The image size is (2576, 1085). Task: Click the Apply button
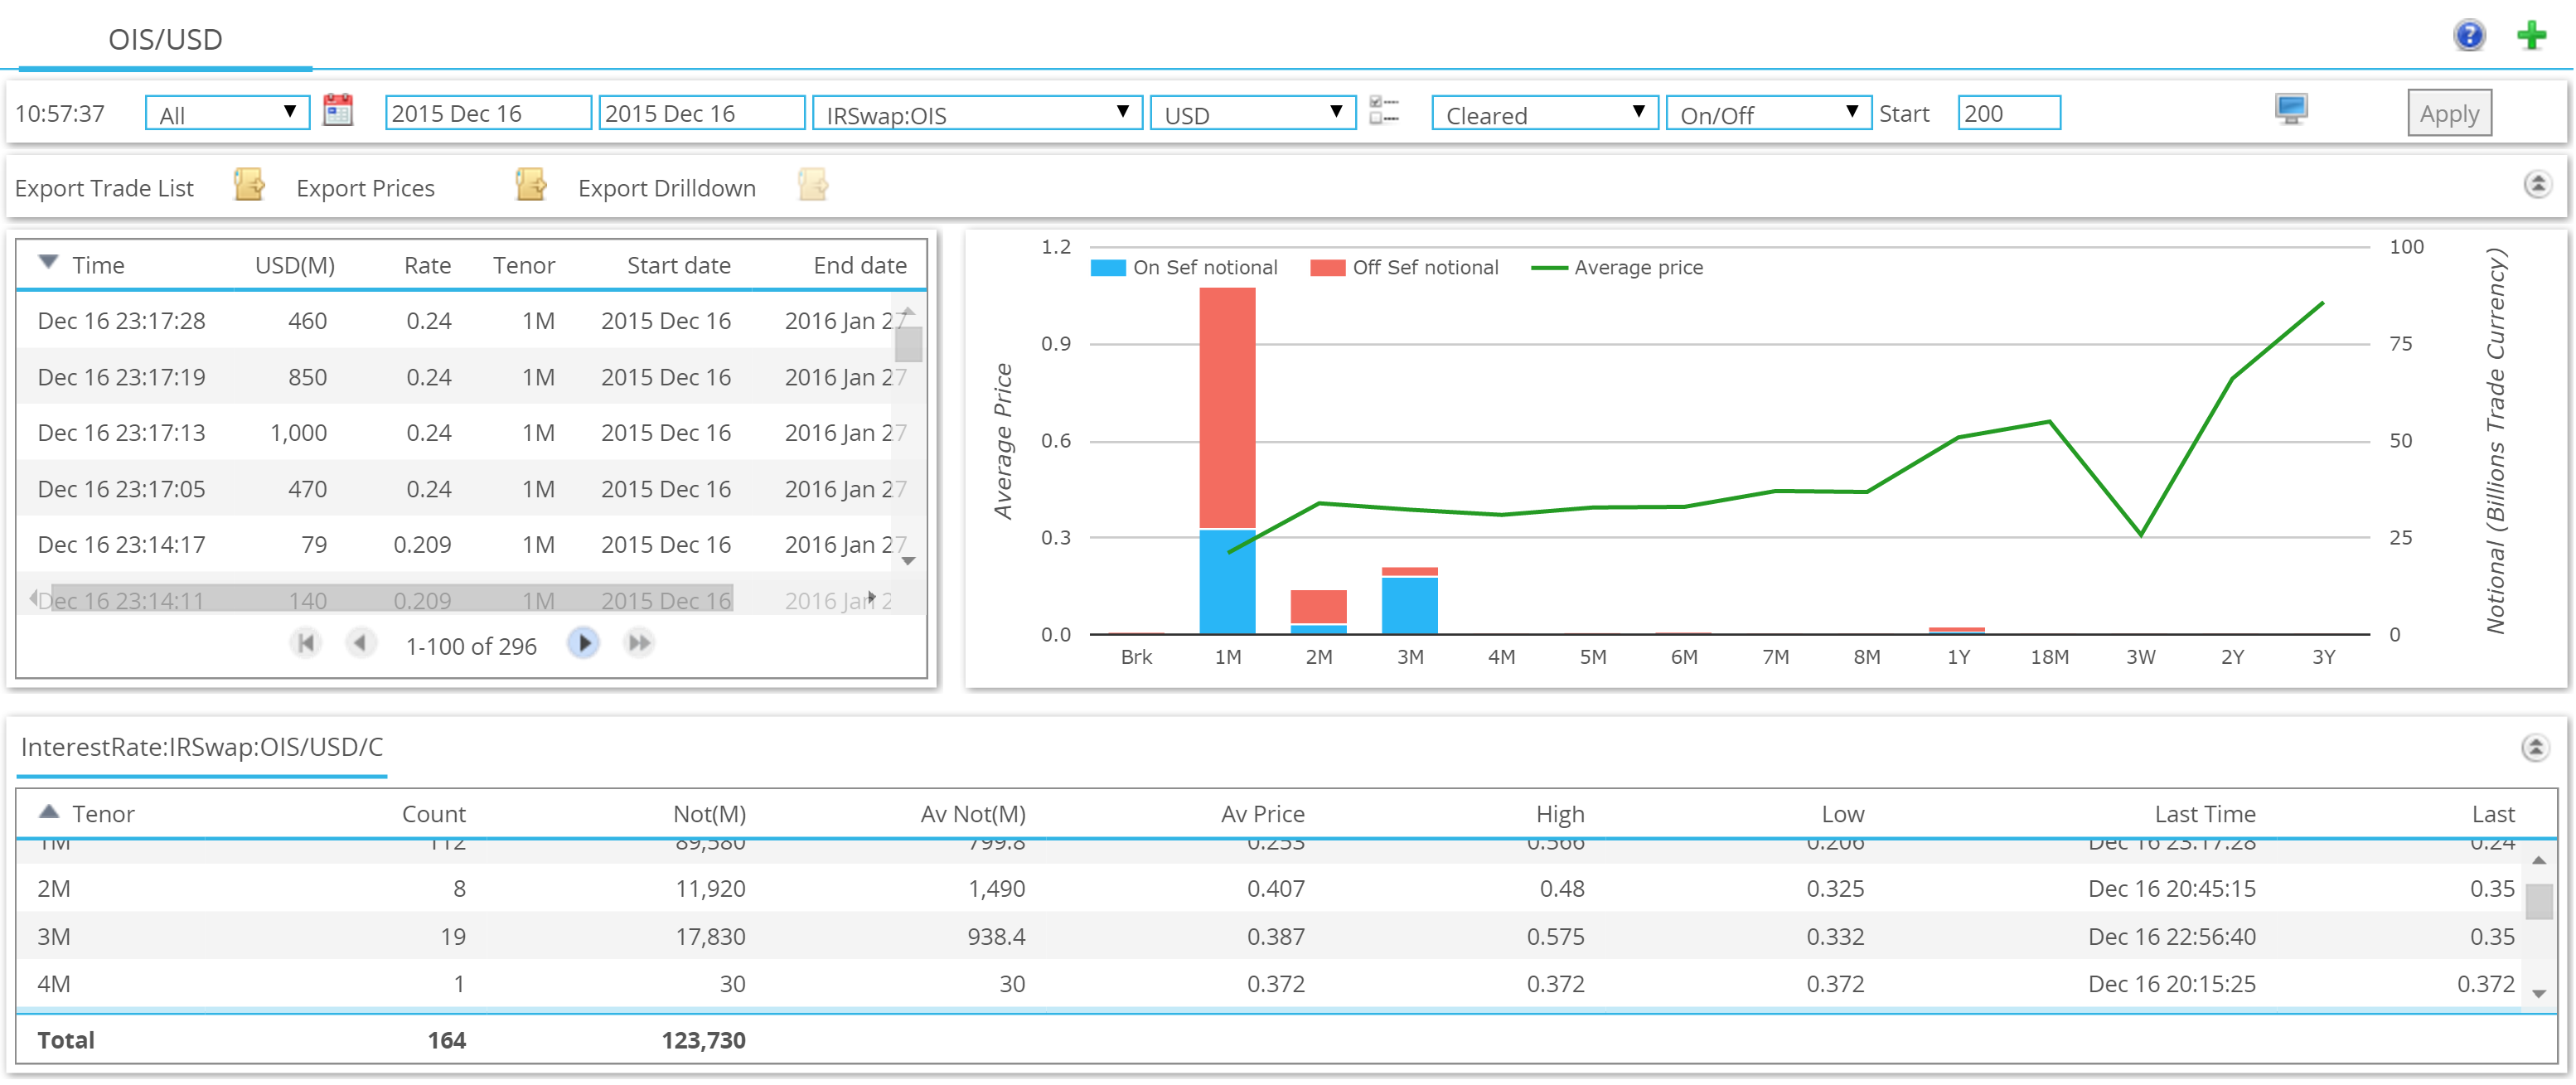click(2449, 113)
